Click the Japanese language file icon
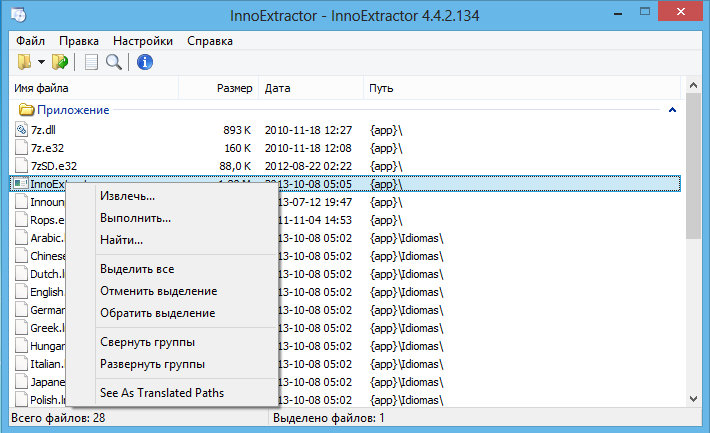Image resolution: width=710 pixels, height=433 pixels. (x=21, y=382)
